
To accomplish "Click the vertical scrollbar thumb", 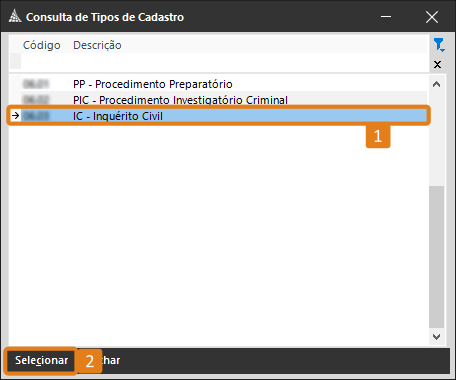I will pos(436,257).
